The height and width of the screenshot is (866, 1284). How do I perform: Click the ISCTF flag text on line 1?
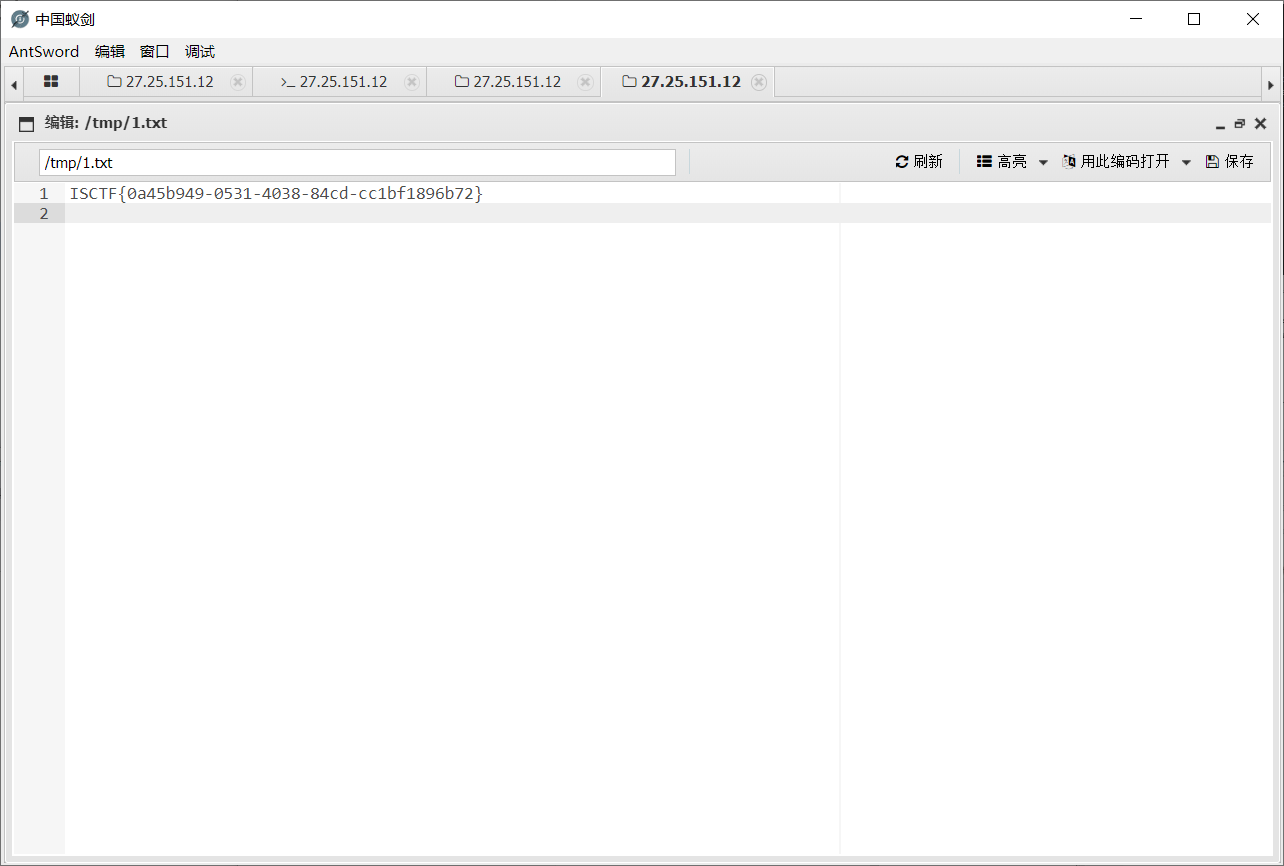[x=276, y=194]
